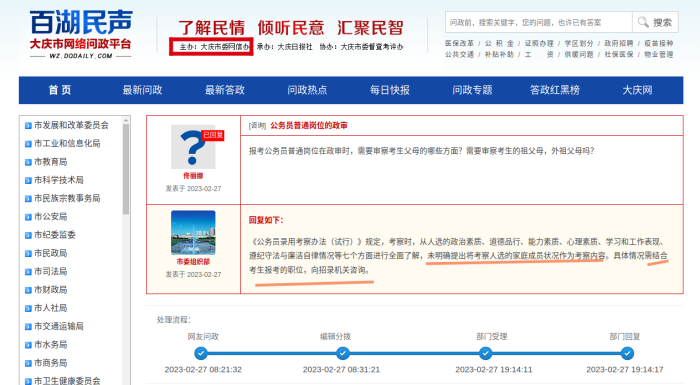
Task: Click the 公共交通 hot keyword link
Action: [459, 54]
